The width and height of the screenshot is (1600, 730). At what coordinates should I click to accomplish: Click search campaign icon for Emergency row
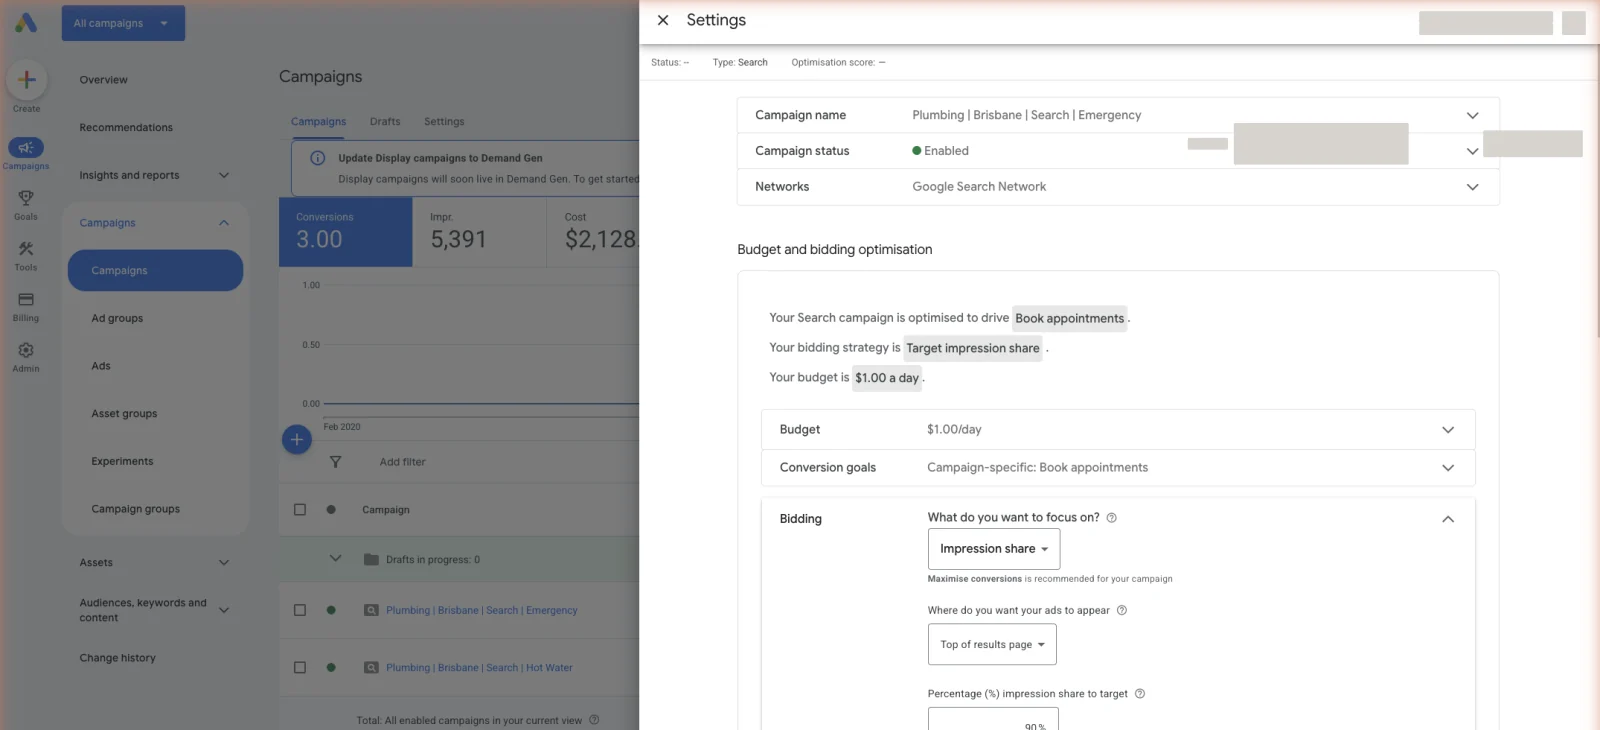point(371,610)
